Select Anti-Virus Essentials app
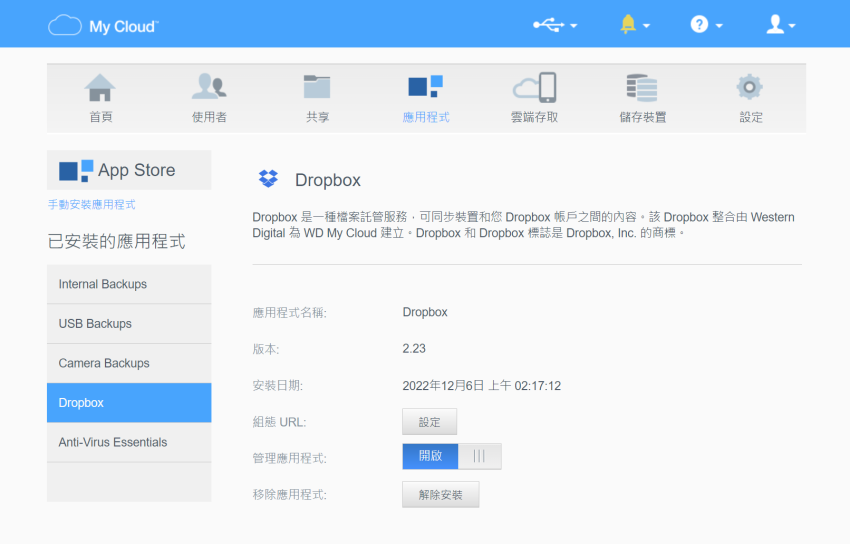850x544 pixels. pos(129,442)
